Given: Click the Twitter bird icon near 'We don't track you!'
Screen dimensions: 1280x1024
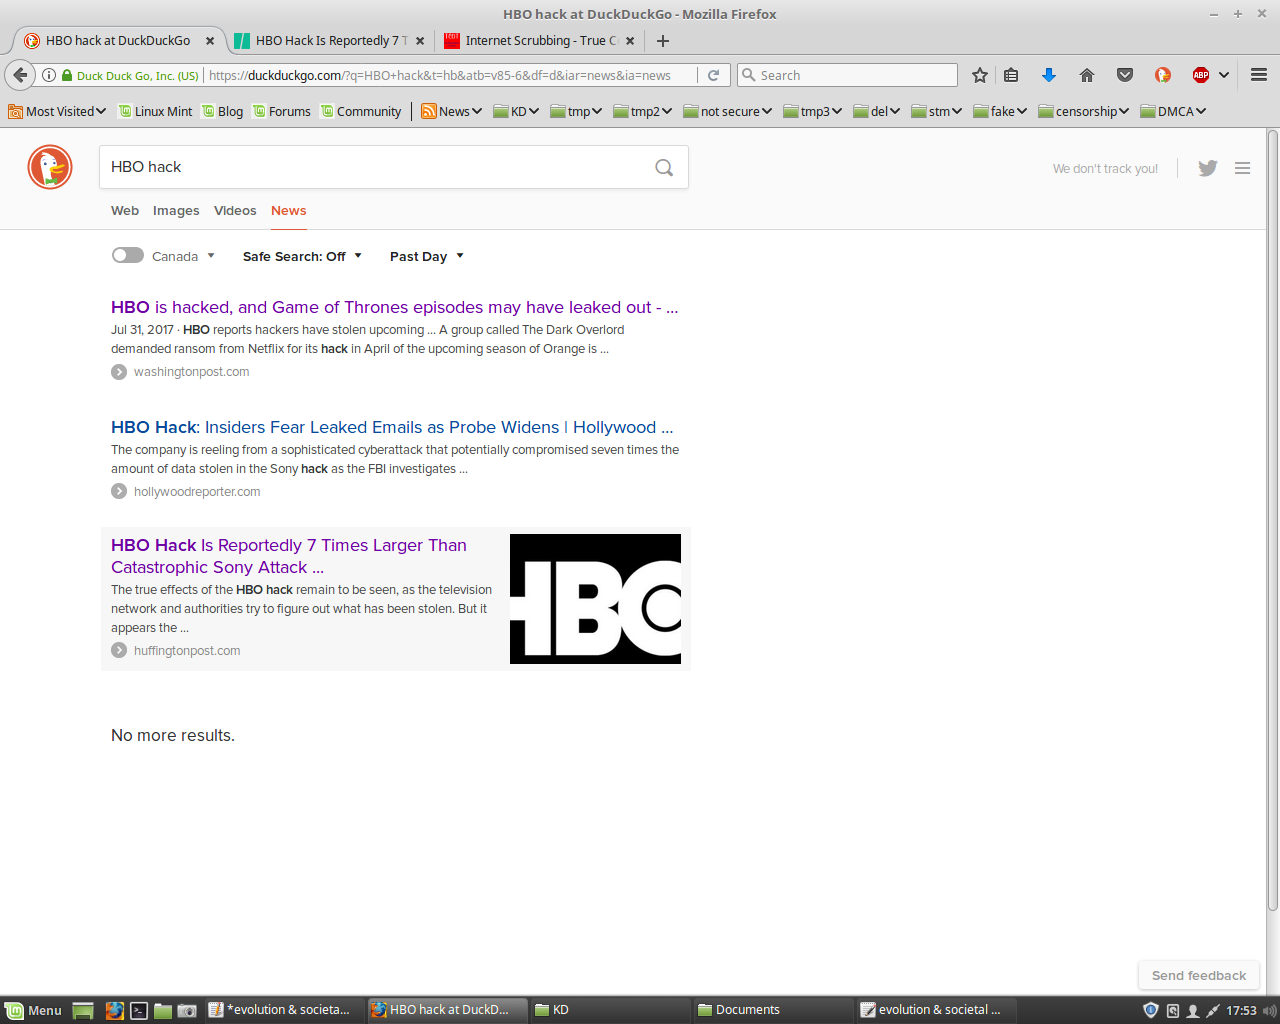Looking at the screenshot, I should coord(1207,168).
